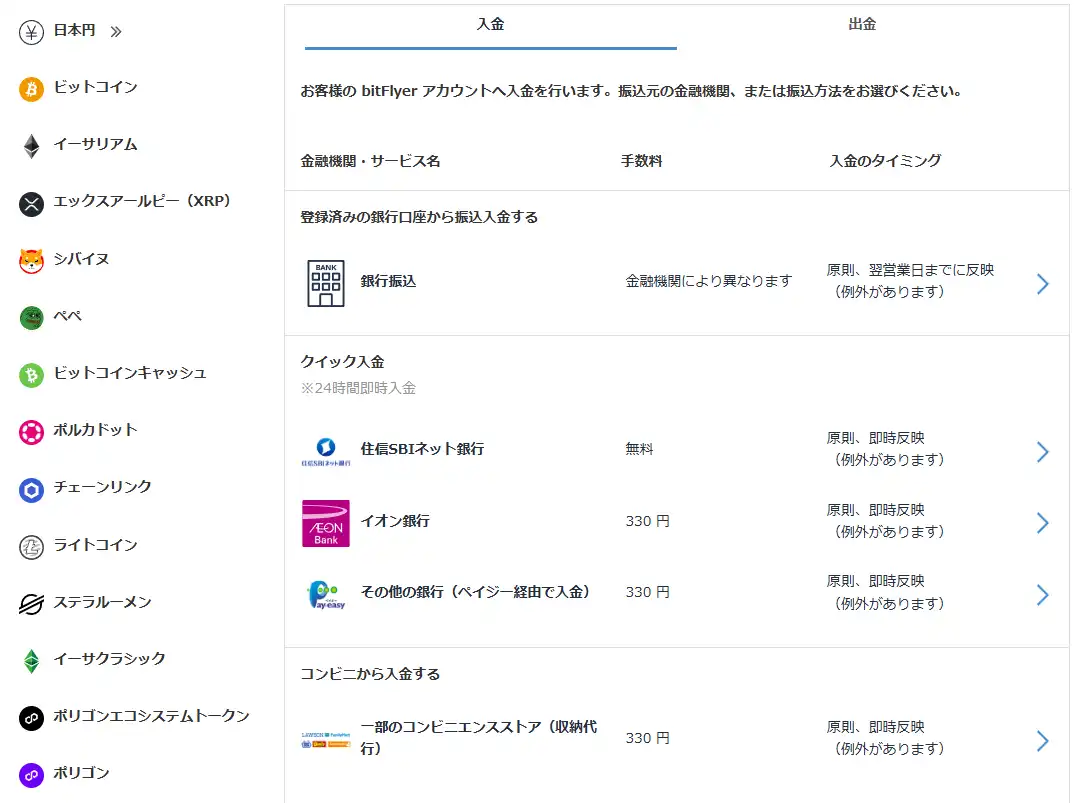Select the ライトコイン icon

pos(30,545)
